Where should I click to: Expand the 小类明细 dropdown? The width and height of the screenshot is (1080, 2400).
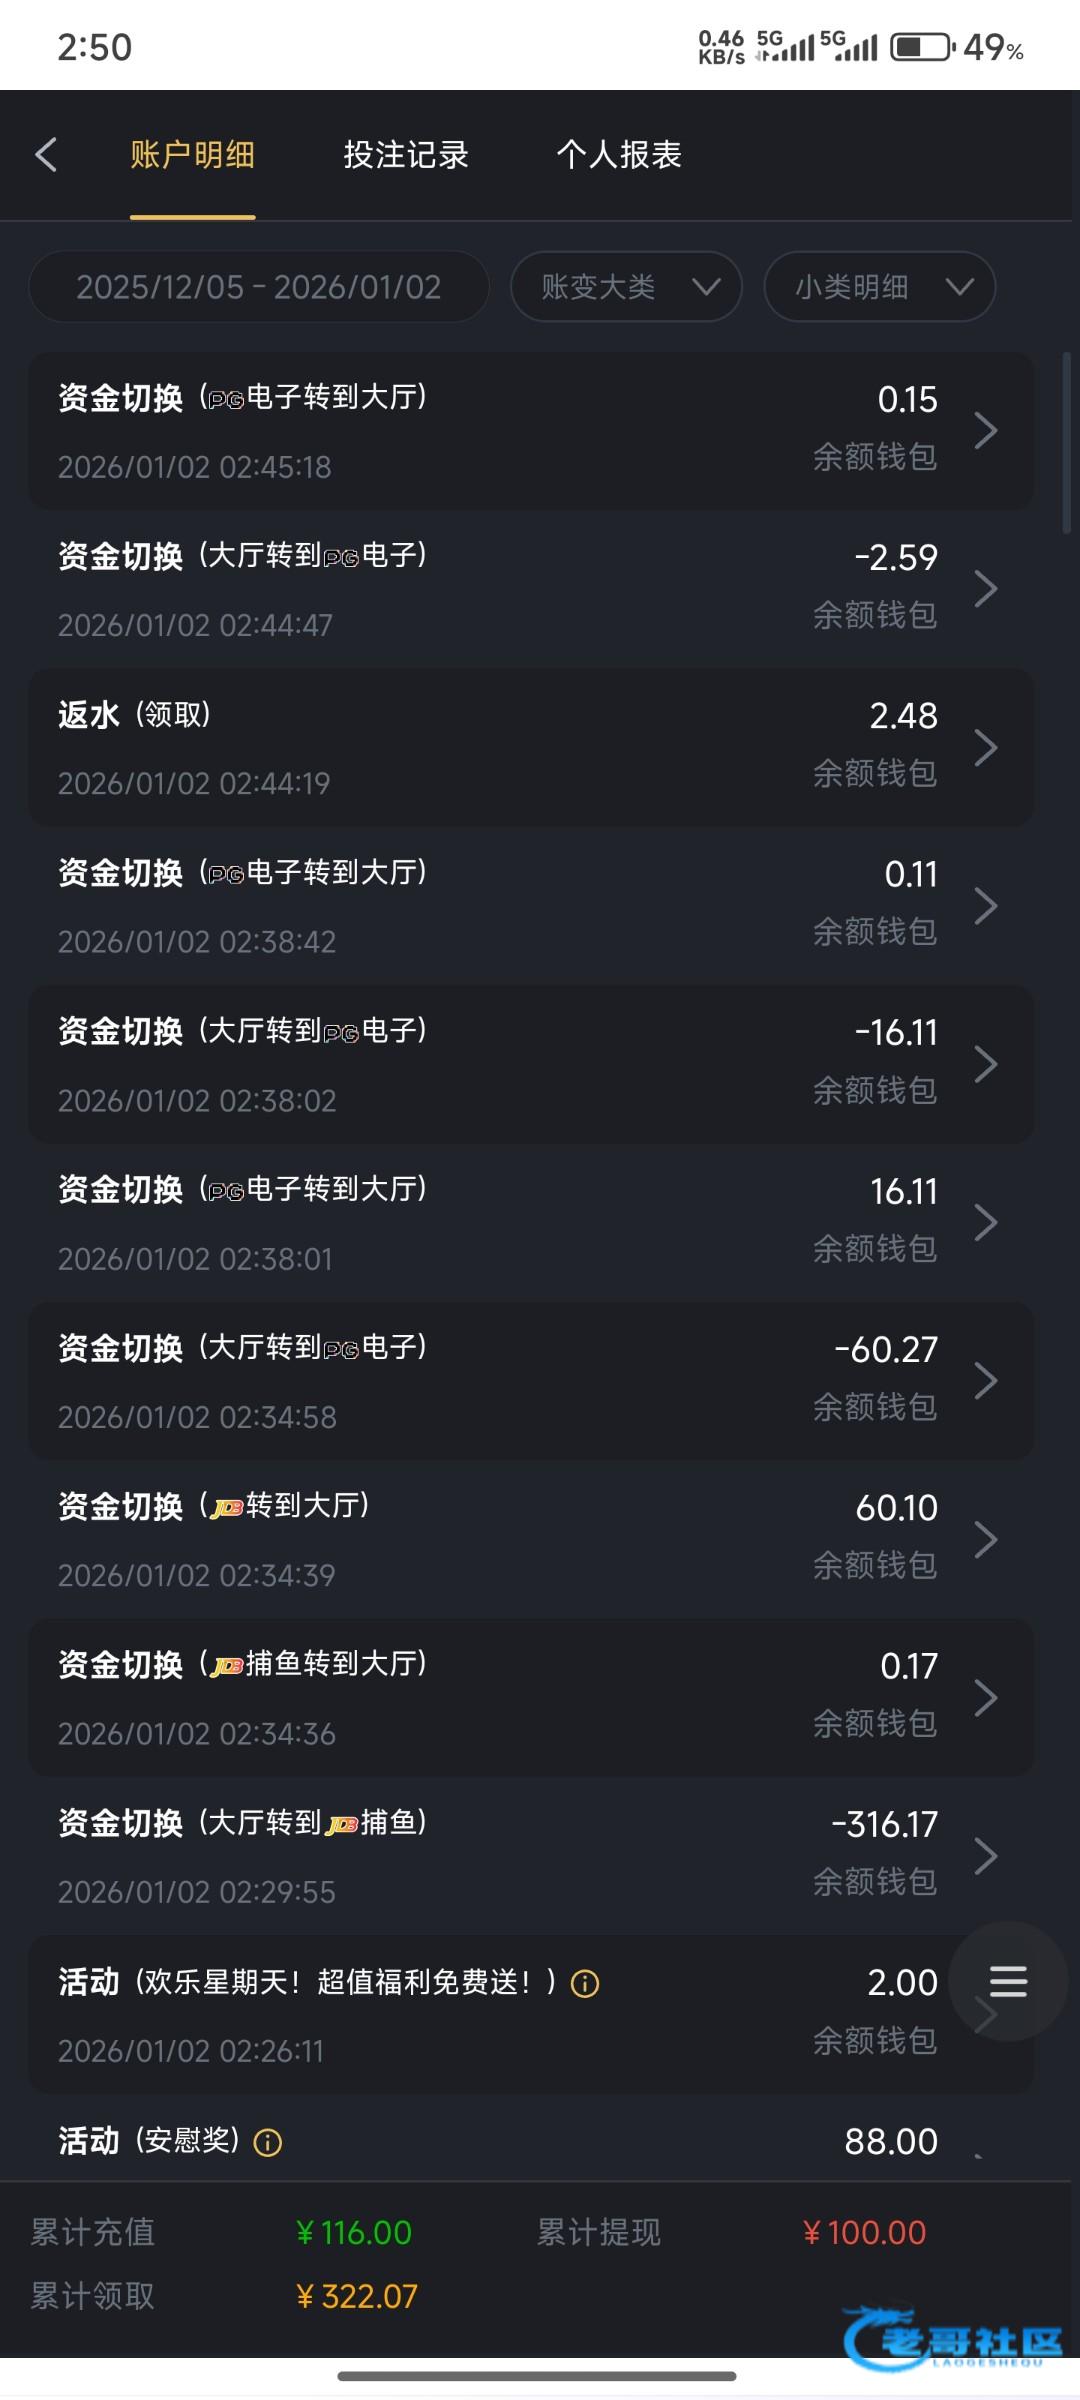click(879, 287)
